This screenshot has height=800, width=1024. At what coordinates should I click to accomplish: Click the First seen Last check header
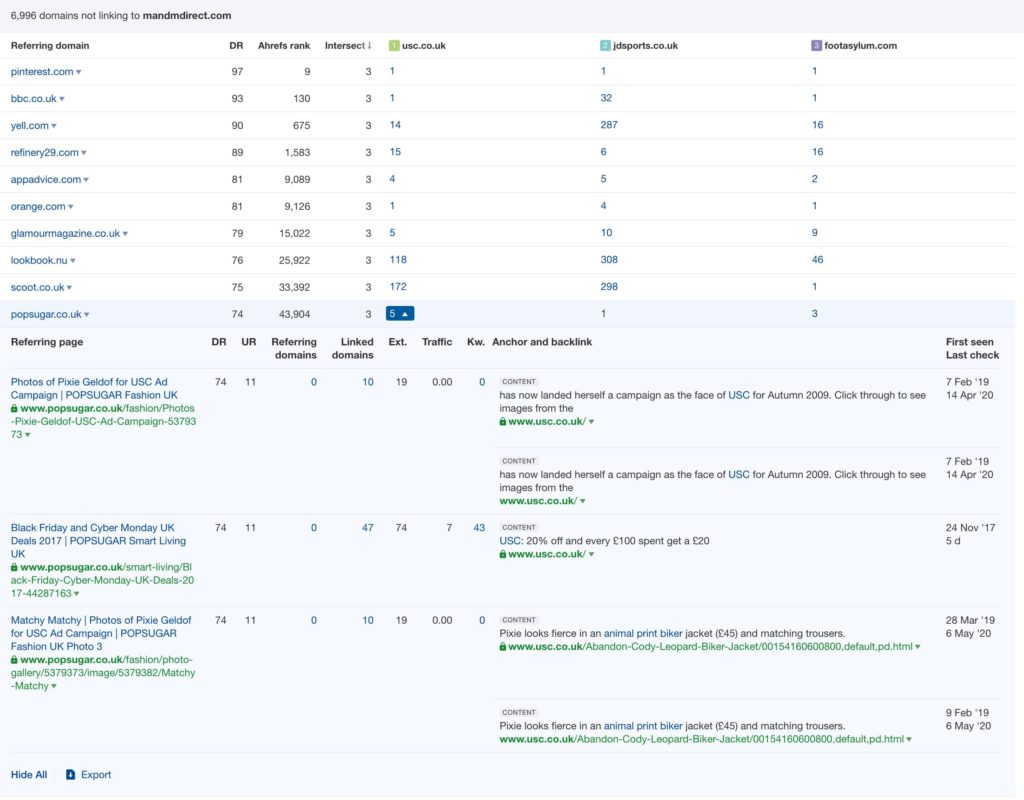pos(972,349)
